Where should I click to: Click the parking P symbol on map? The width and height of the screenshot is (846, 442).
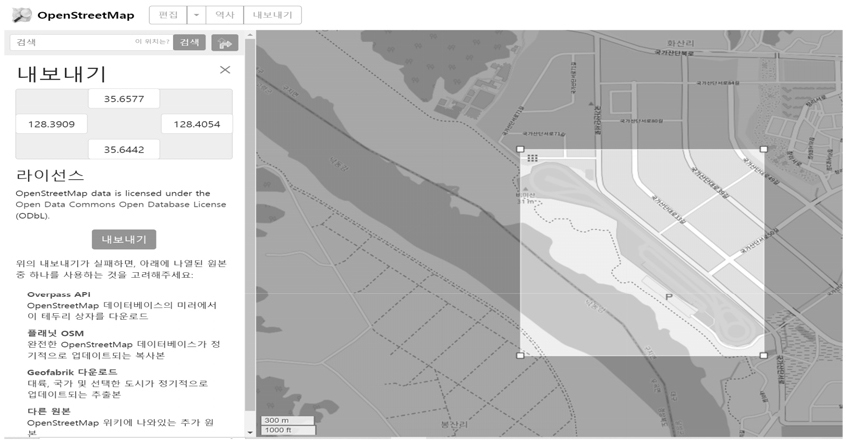669,296
